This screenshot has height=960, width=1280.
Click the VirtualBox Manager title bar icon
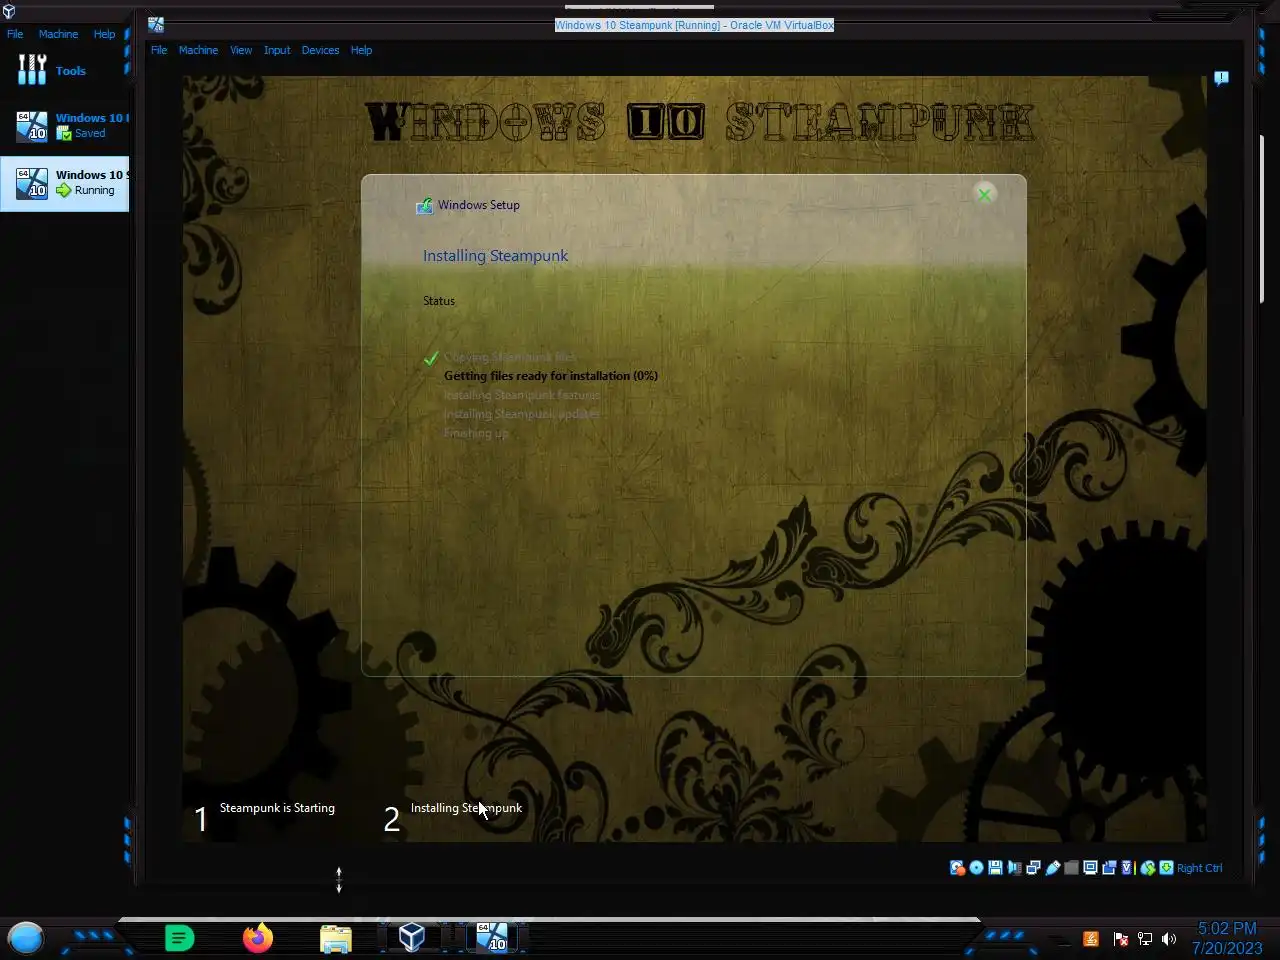click(x=8, y=12)
